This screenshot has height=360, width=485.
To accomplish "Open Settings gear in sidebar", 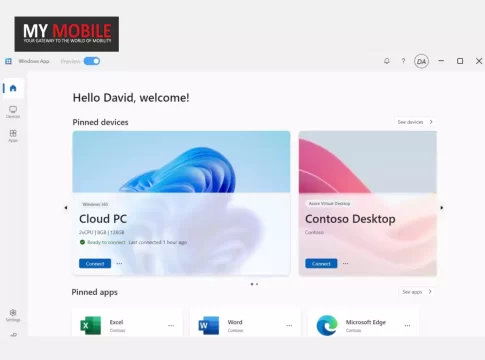I will click(x=13, y=315).
